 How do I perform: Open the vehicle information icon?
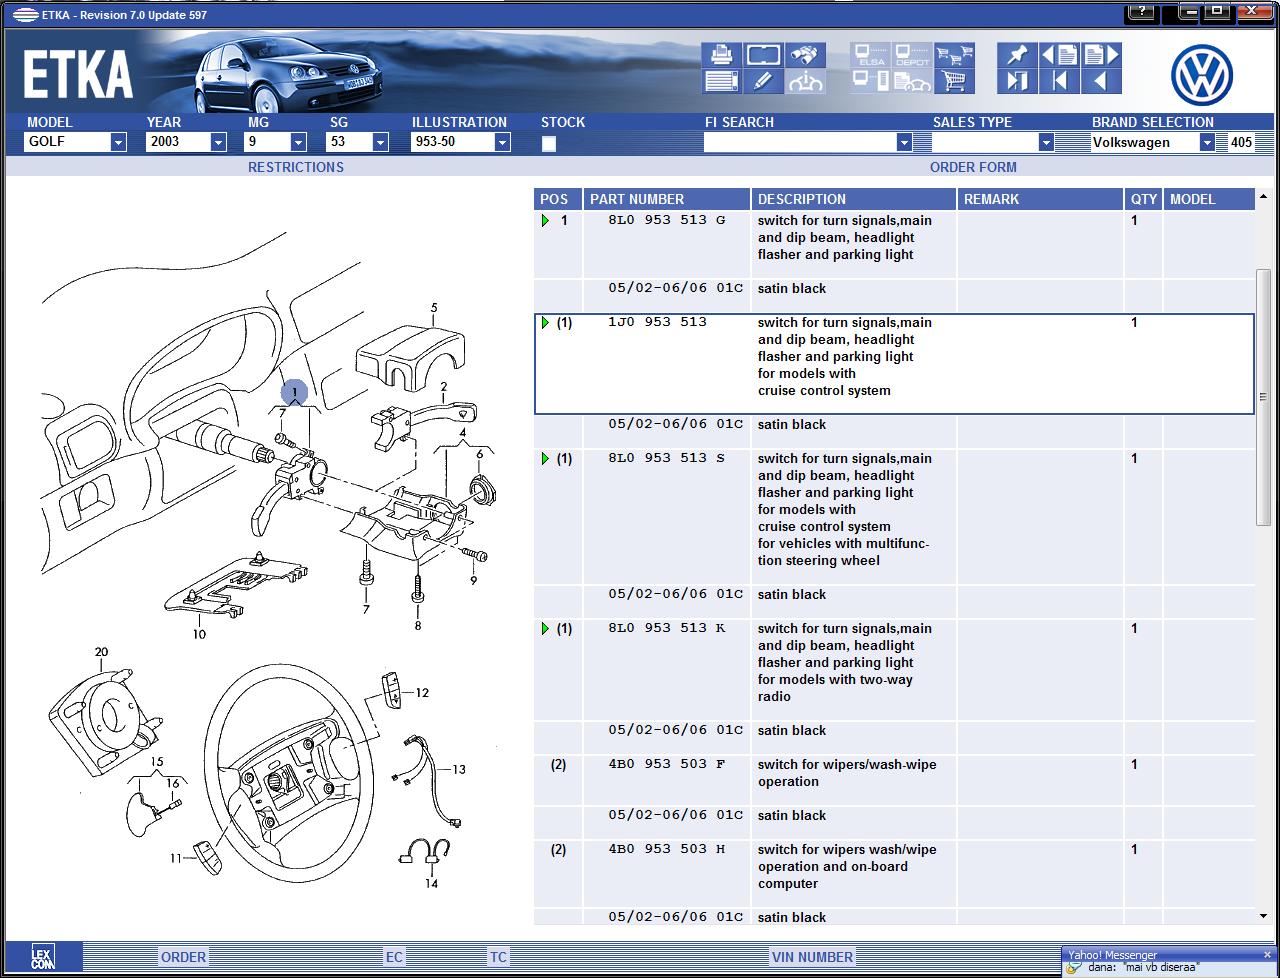(x=805, y=82)
